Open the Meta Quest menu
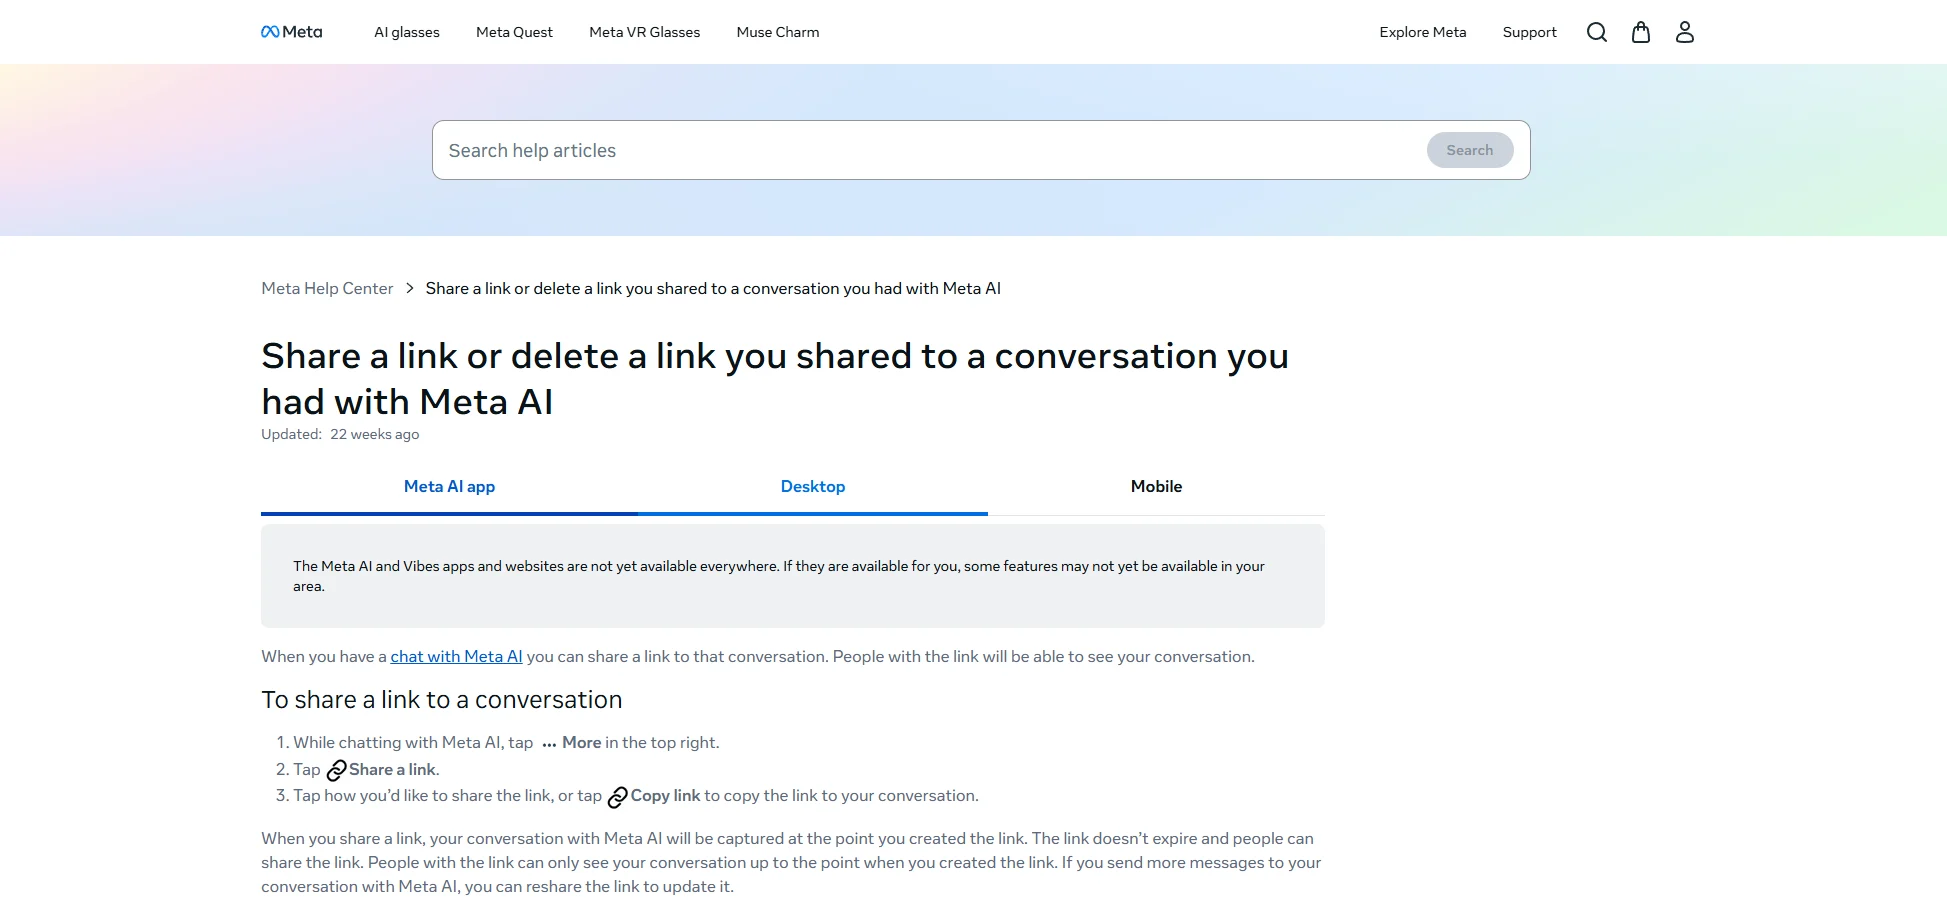Viewport: 1947px width, 918px height. [514, 32]
